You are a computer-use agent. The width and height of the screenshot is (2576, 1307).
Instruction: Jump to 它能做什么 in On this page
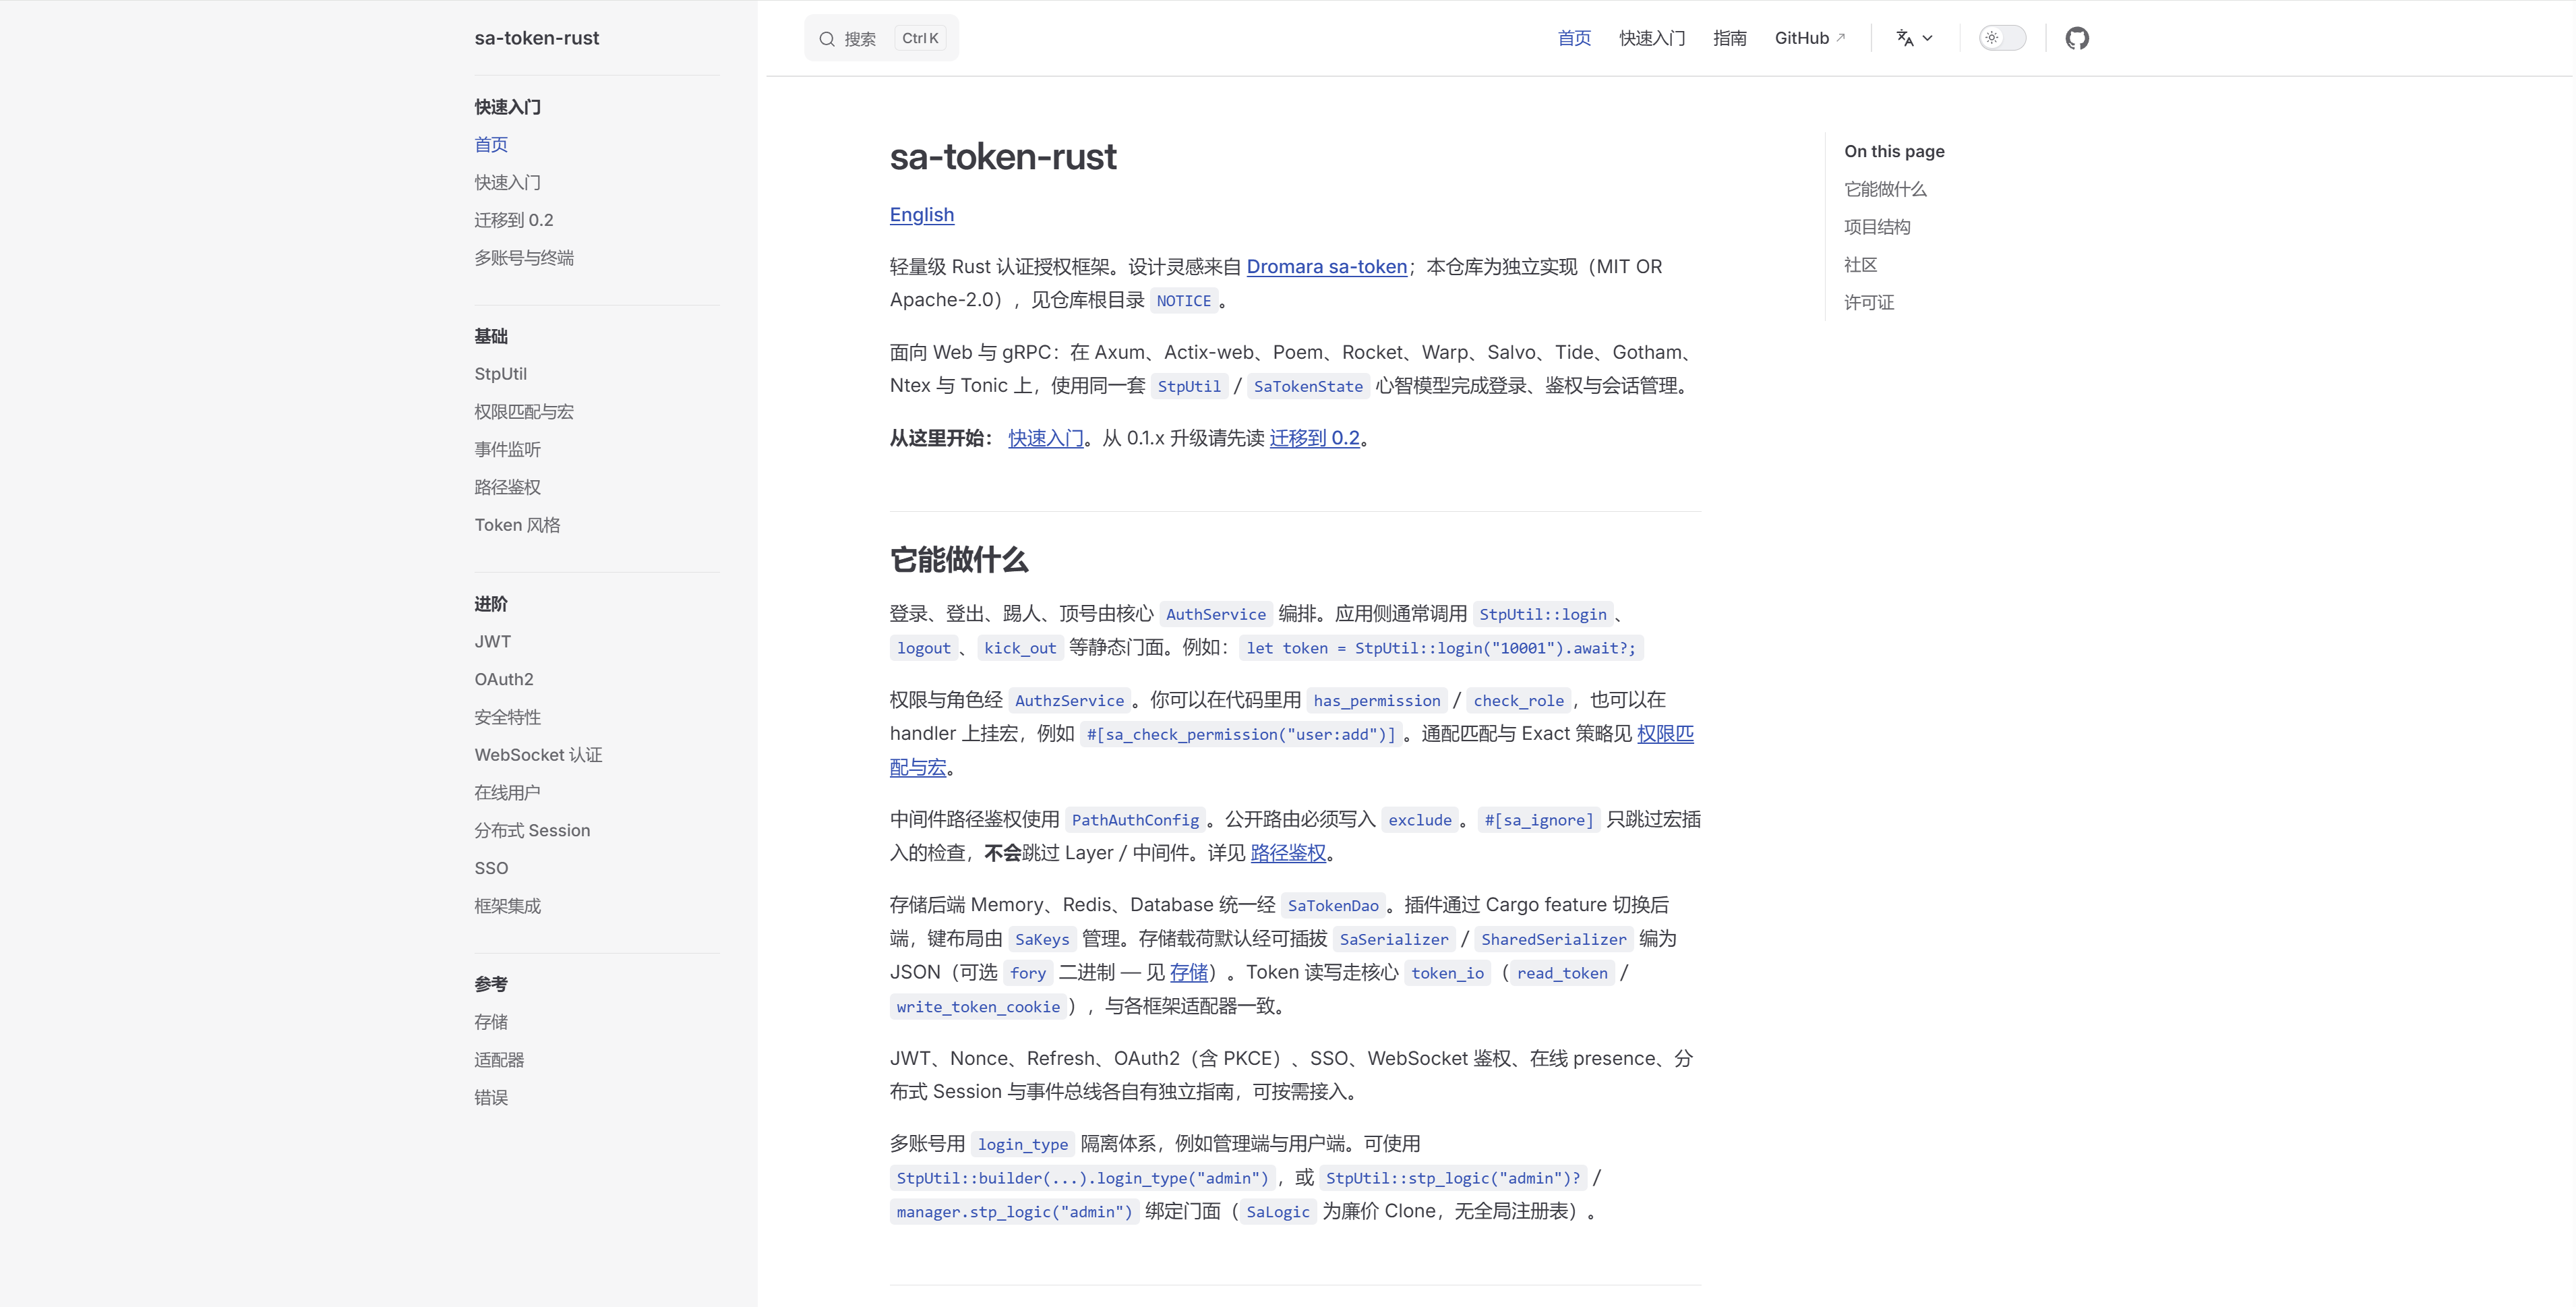[x=1885, y=189]
